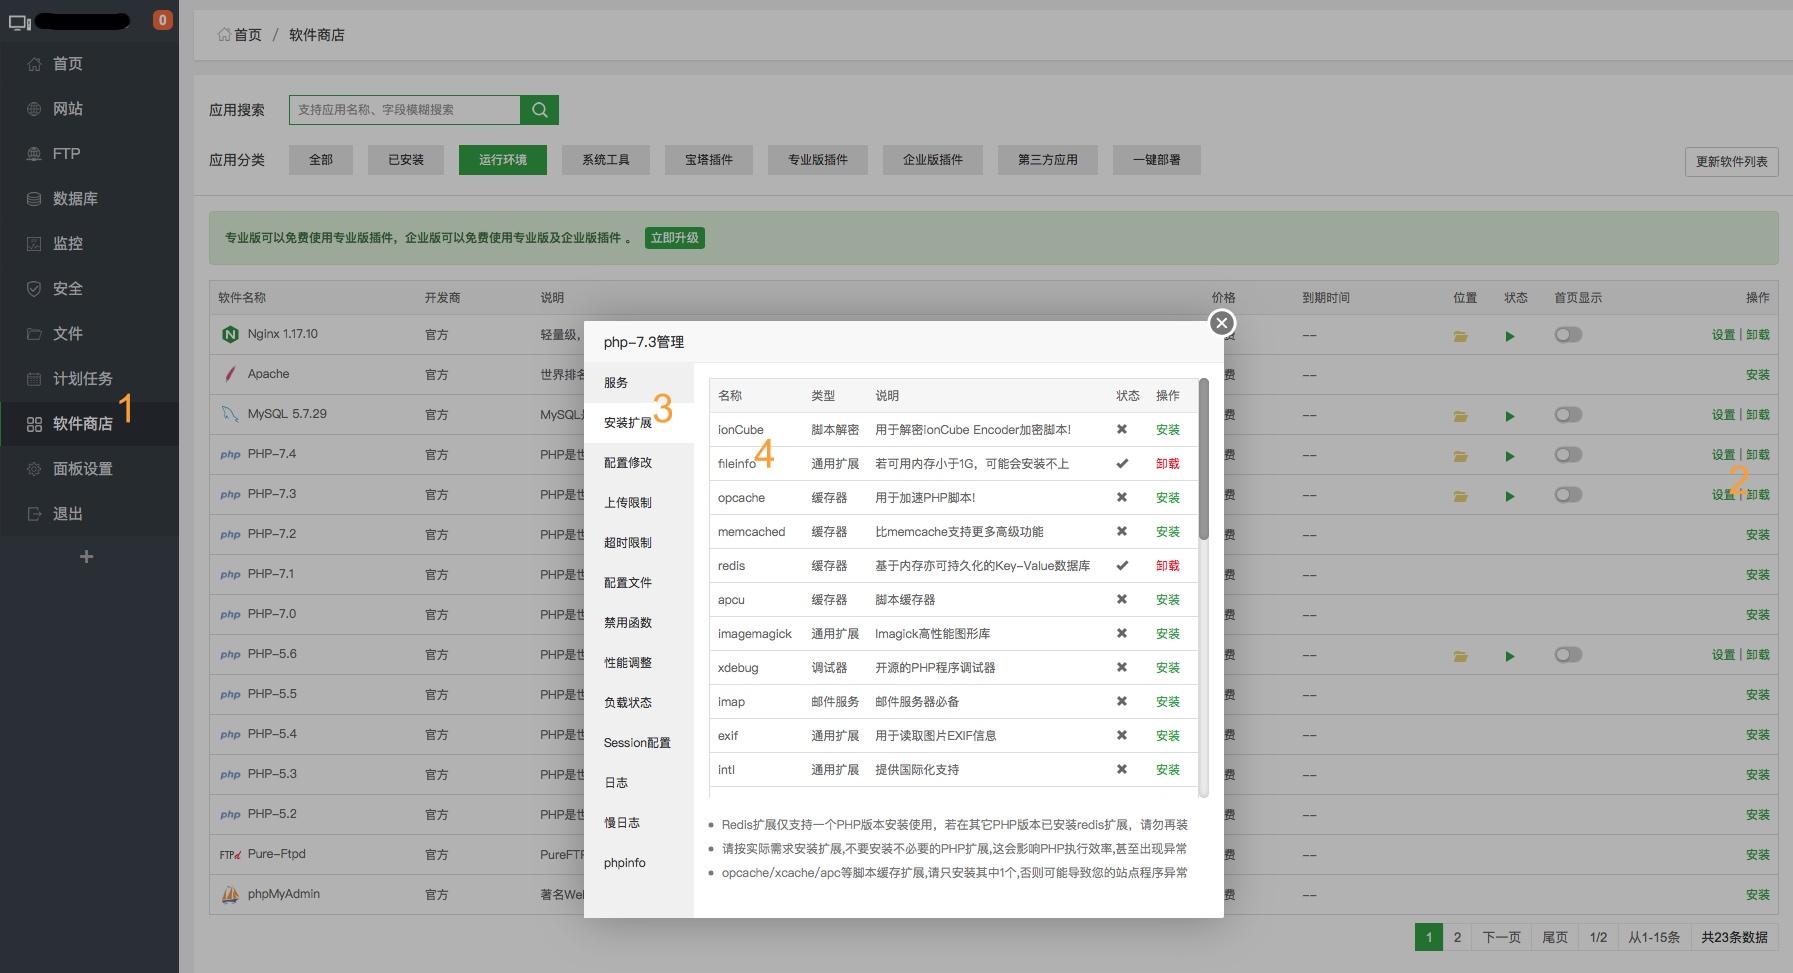Open the 服务 tab in php-7.3 dialog
The image size is (1793, 973).
(639, 383)
